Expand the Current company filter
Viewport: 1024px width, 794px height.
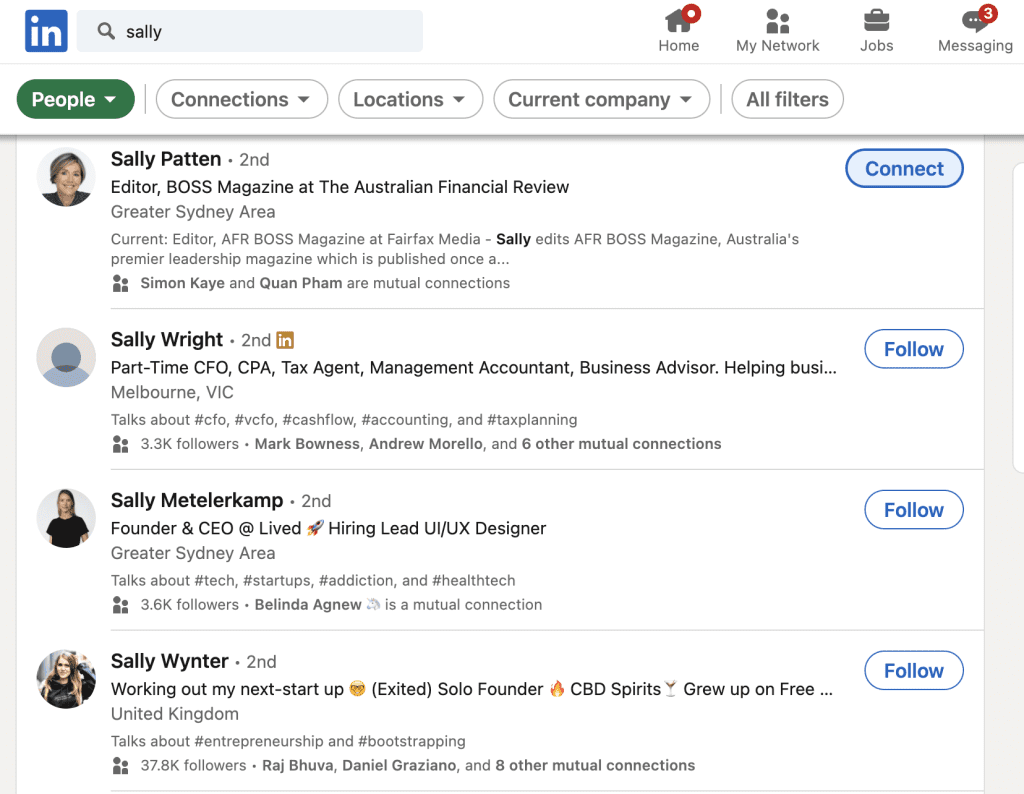pyautogui.click(x=601, y=99)
